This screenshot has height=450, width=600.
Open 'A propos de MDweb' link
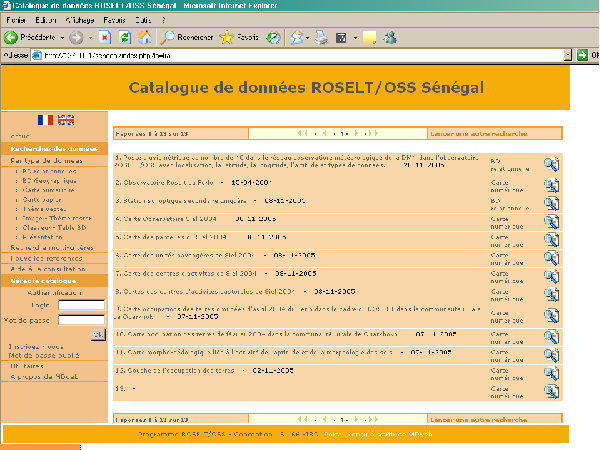pyautogui.click(x=44, y=377)
